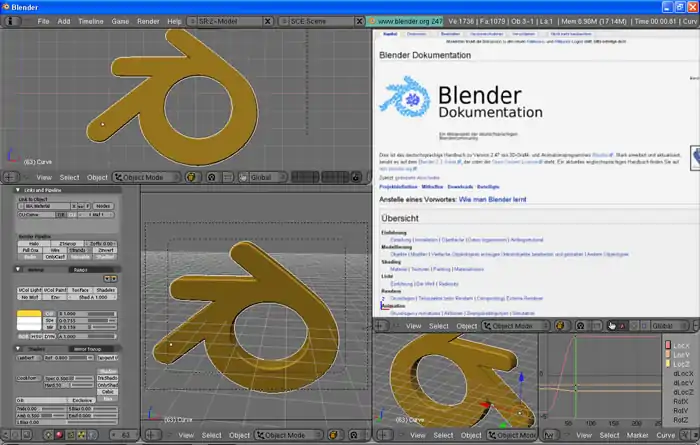This screenshot has width=700, height=445.
Task: Open draw type icon in header under documentation page
Action: (560, 326)
